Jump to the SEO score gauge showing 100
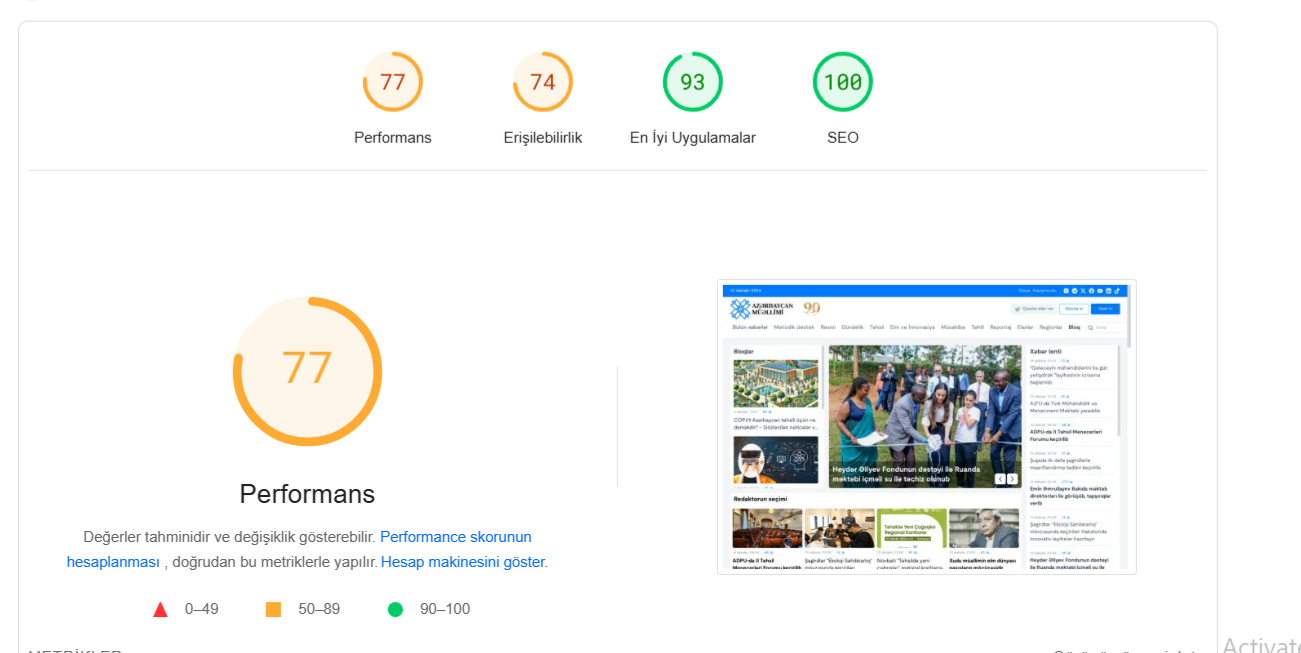Image resolution: width=1301 pixels, height=653 pixels. [842, 82]
